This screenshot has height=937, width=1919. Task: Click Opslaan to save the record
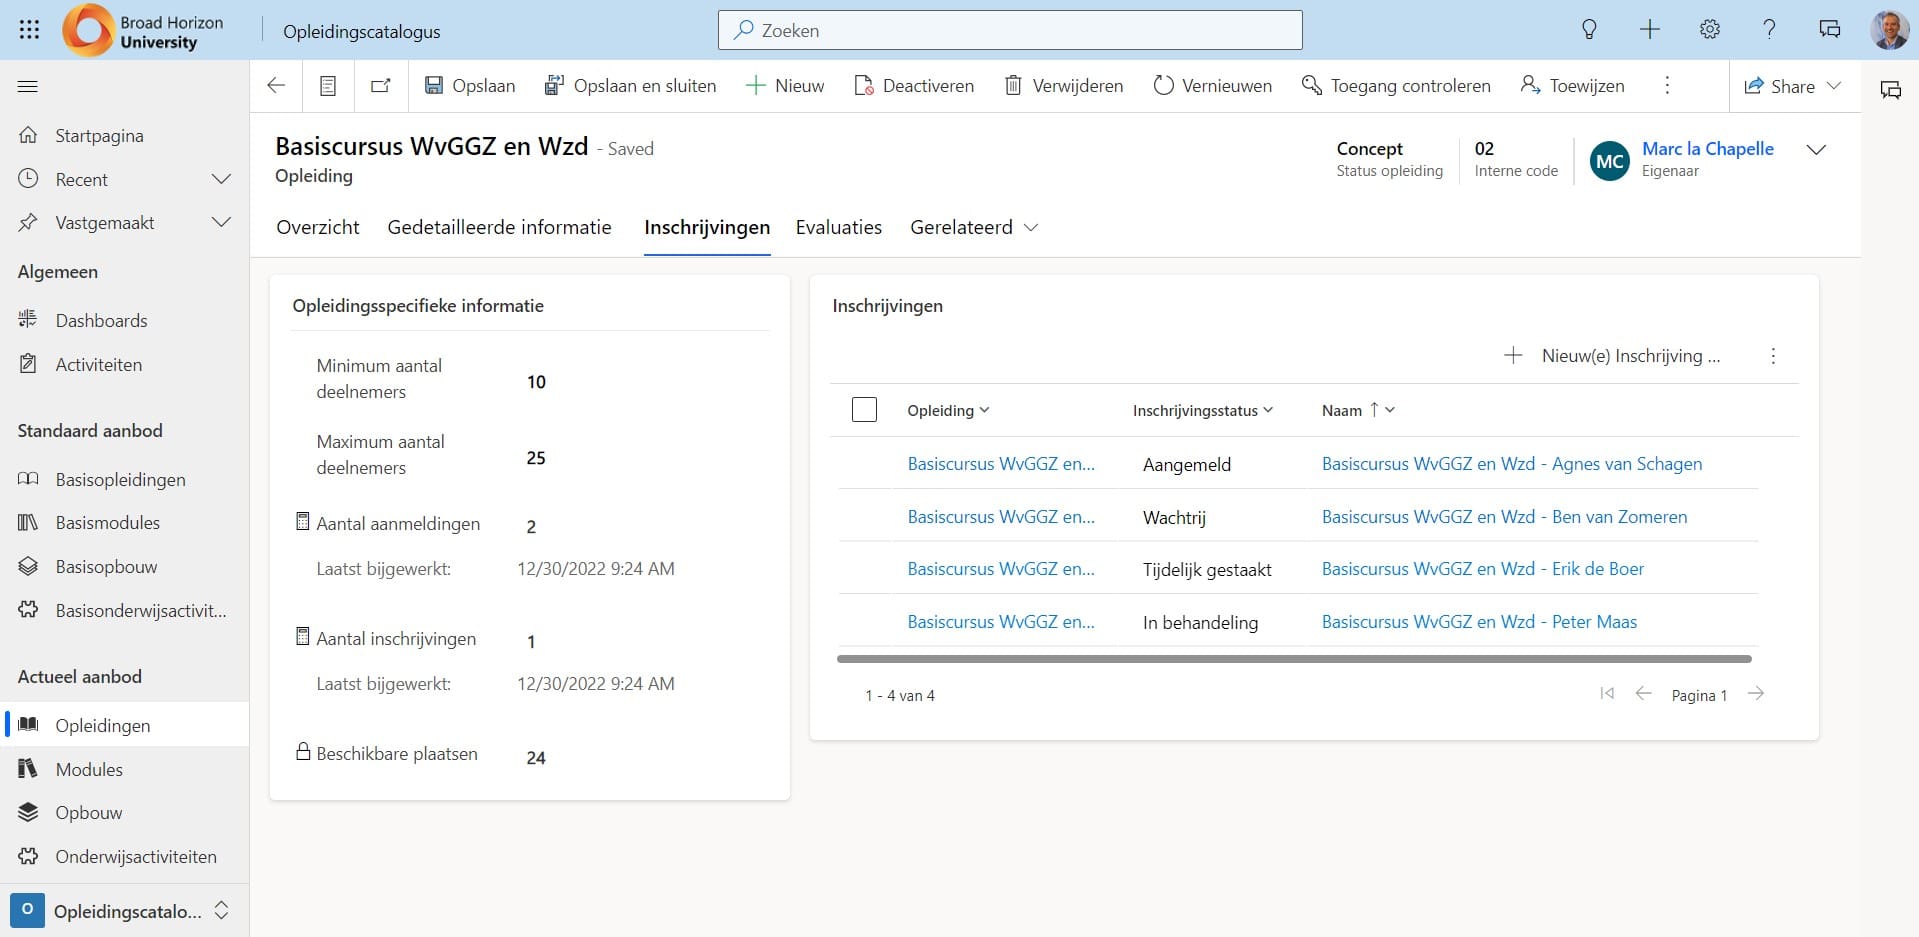point(470,86)
